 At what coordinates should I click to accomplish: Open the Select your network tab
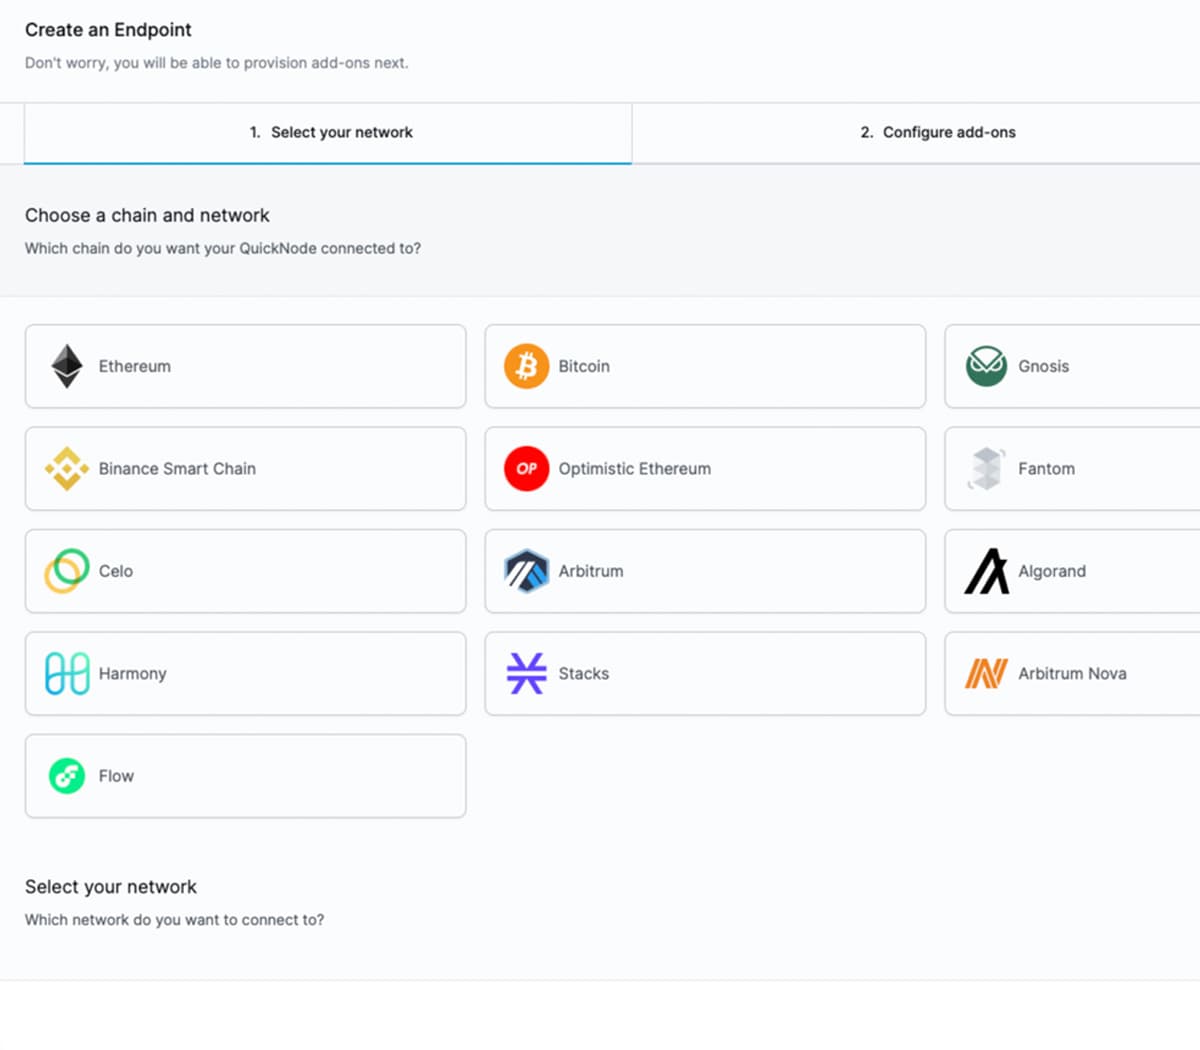click(x=328, y=132)
